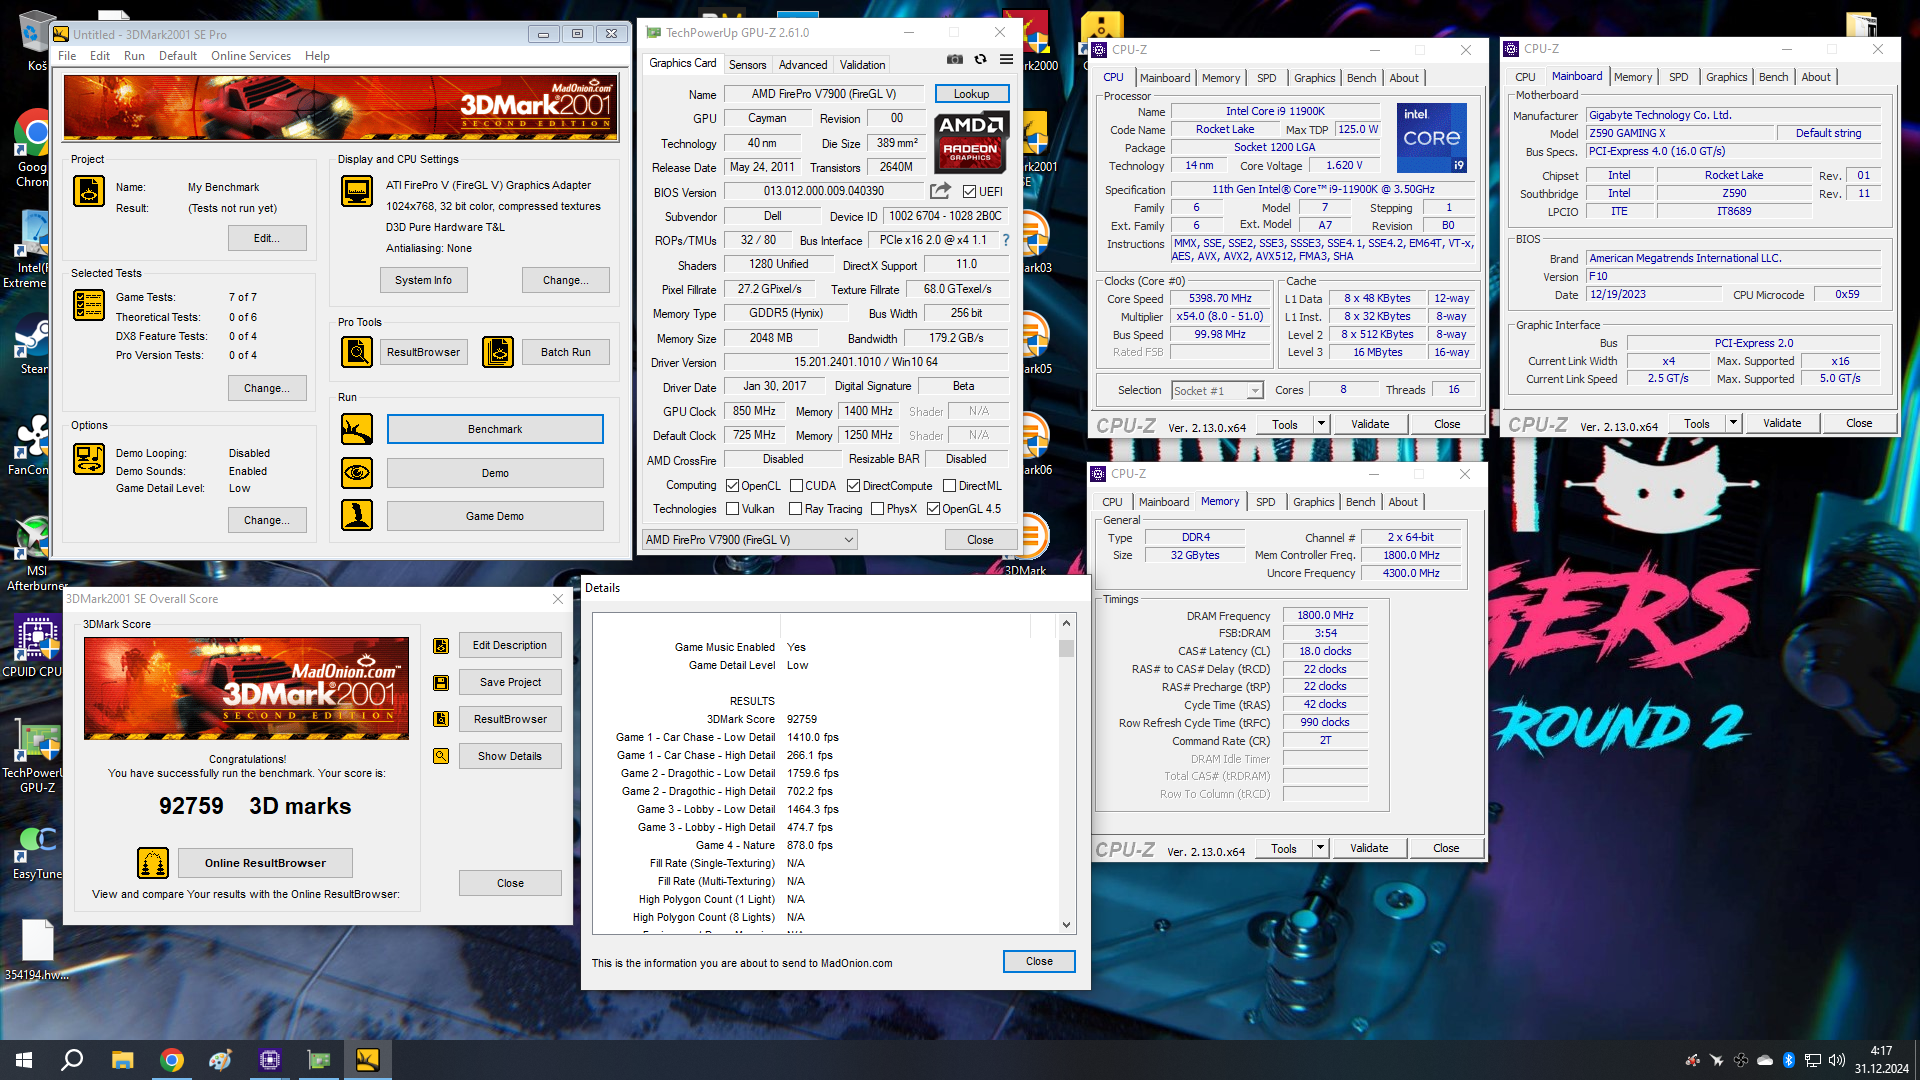Click Edit Description icon in score dialog
The height and width of the screenshot is (1080, 1920).
(x=441, y=646)
